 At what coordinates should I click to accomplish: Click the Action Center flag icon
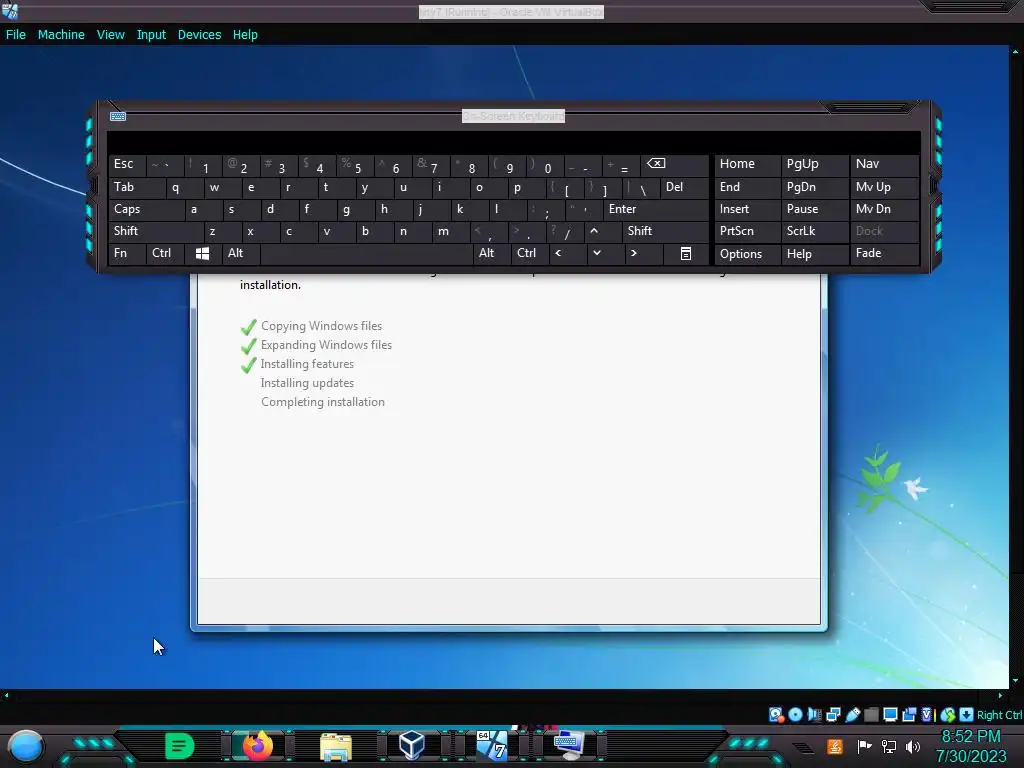coord(863,746)
